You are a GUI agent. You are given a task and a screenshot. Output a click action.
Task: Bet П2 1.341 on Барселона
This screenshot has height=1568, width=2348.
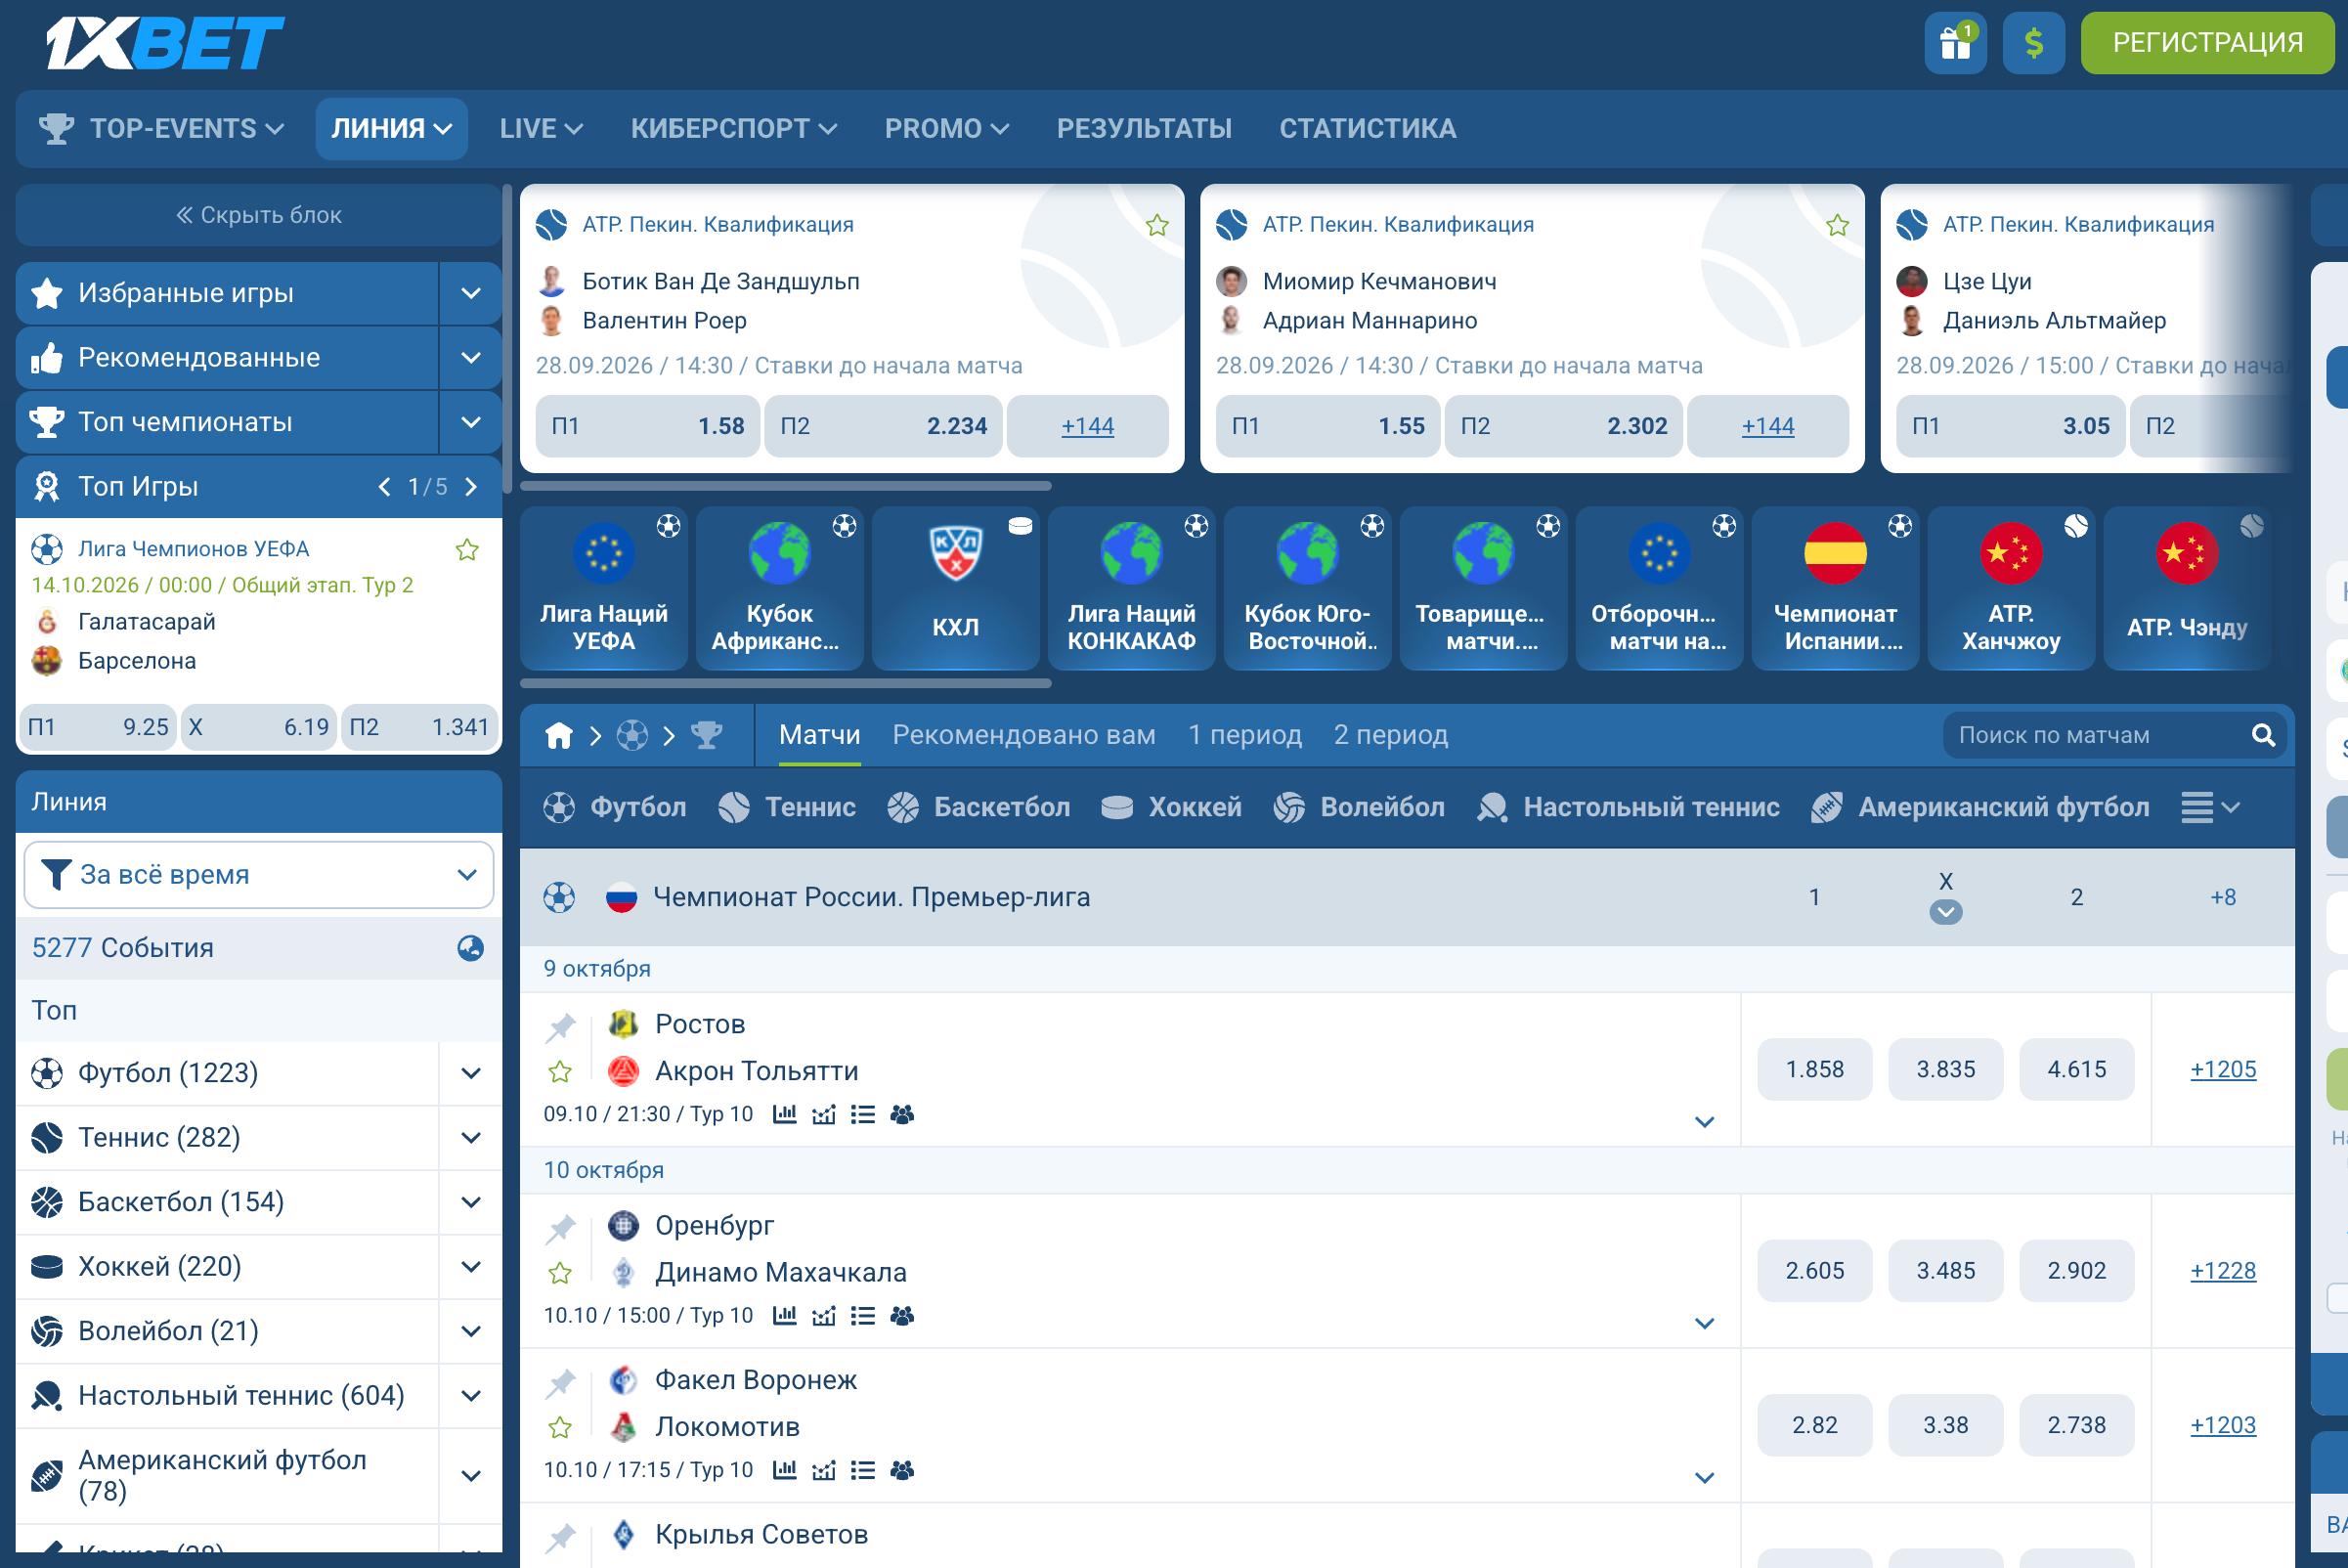(420, 727)
